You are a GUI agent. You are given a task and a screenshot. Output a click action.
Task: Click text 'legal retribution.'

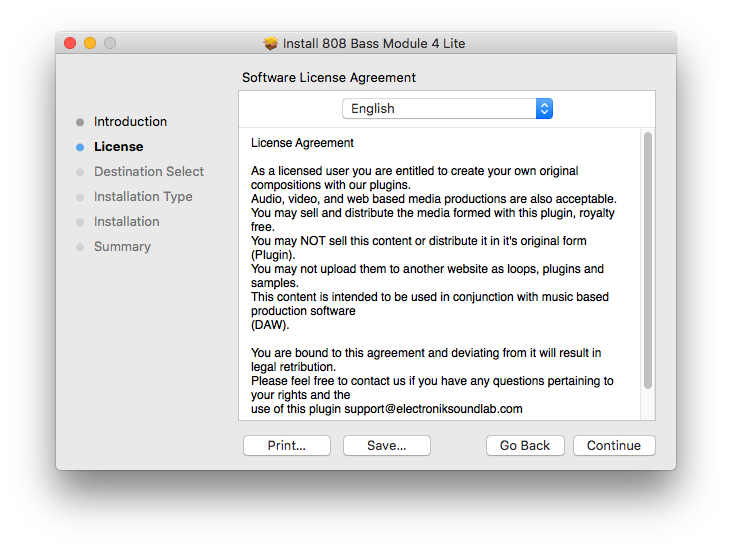293,367
